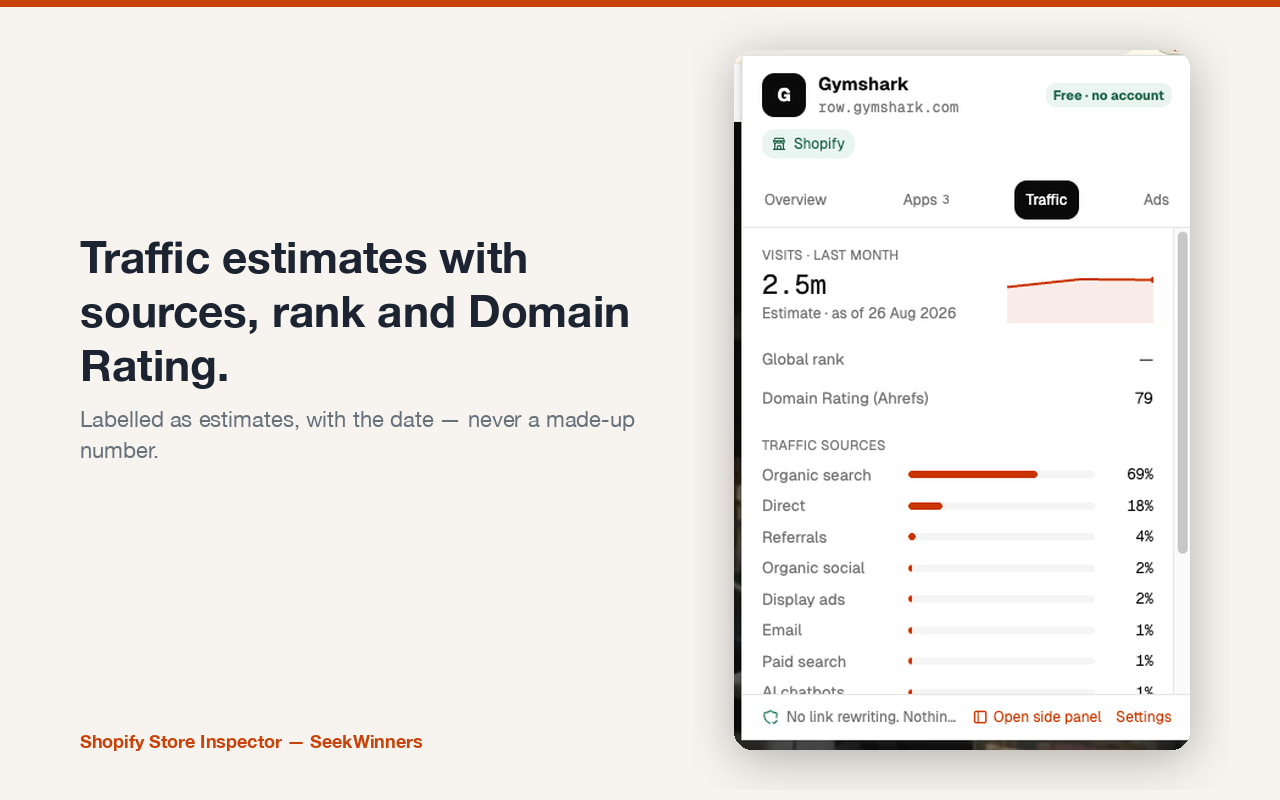Click the Paid search label
1280x800 pixels.
(804, 662)
